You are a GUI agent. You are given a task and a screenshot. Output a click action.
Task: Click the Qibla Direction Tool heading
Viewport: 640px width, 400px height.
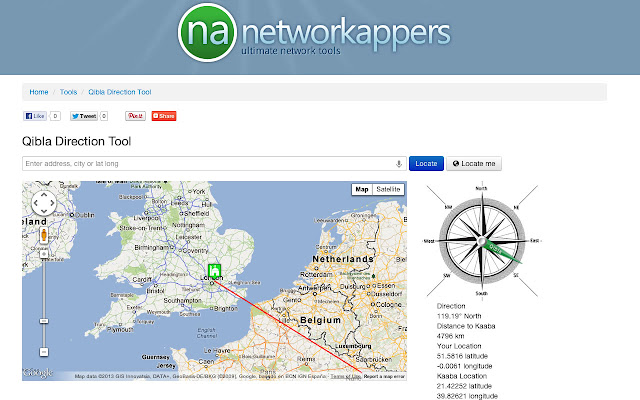click(x=76, y=141)
